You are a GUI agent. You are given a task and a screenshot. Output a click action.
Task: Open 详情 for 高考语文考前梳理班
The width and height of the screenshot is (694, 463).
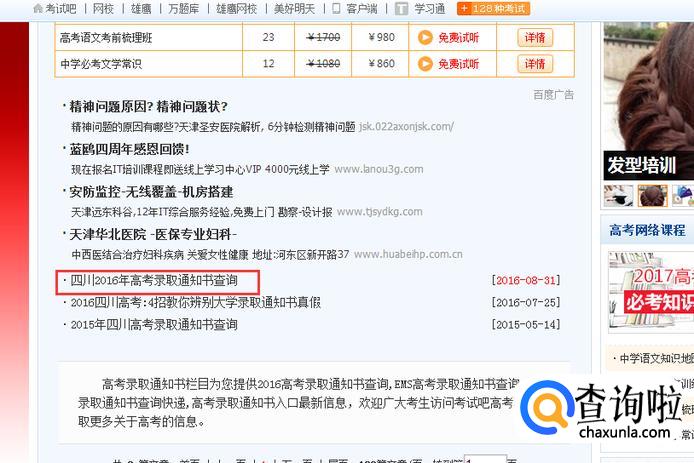pos(535,38)
